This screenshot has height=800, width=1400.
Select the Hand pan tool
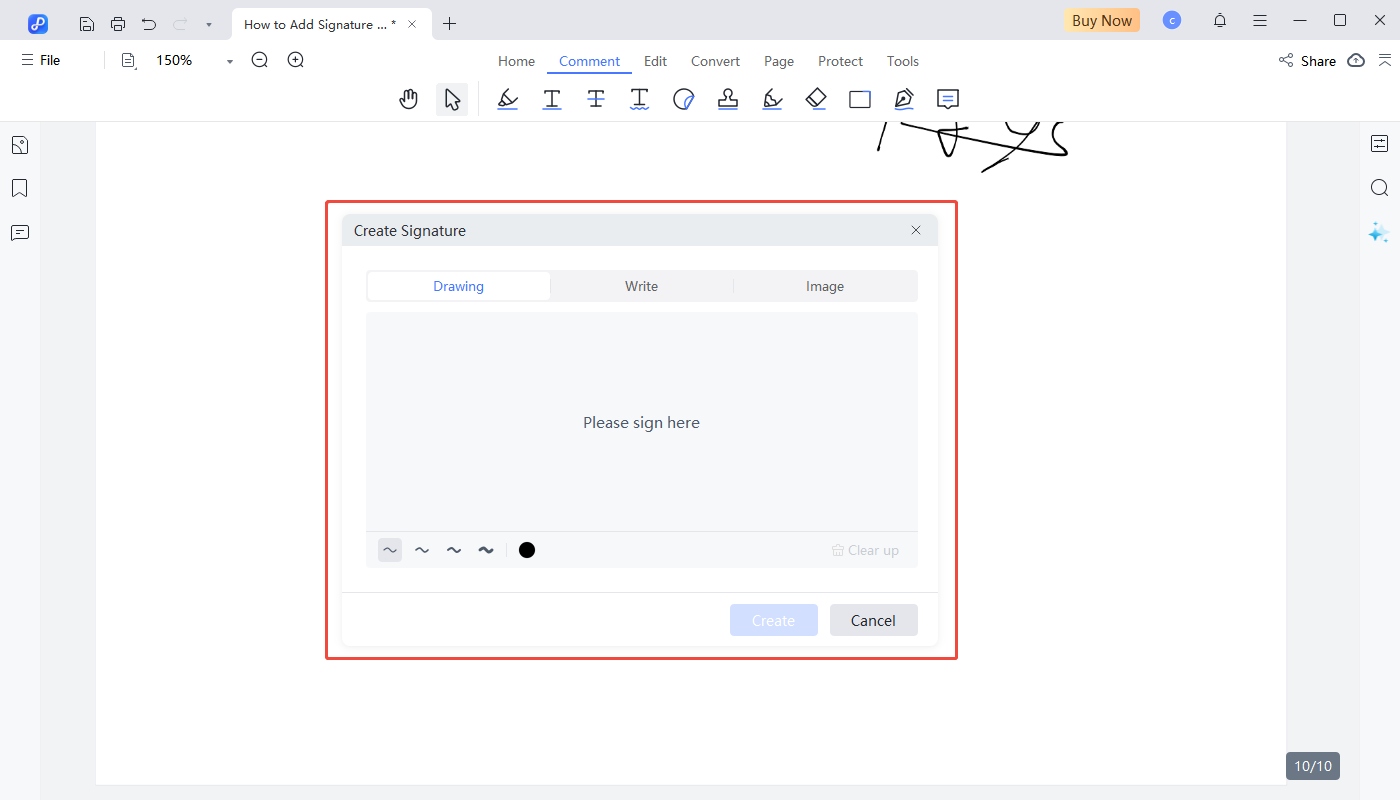click(x=408, y=99)
